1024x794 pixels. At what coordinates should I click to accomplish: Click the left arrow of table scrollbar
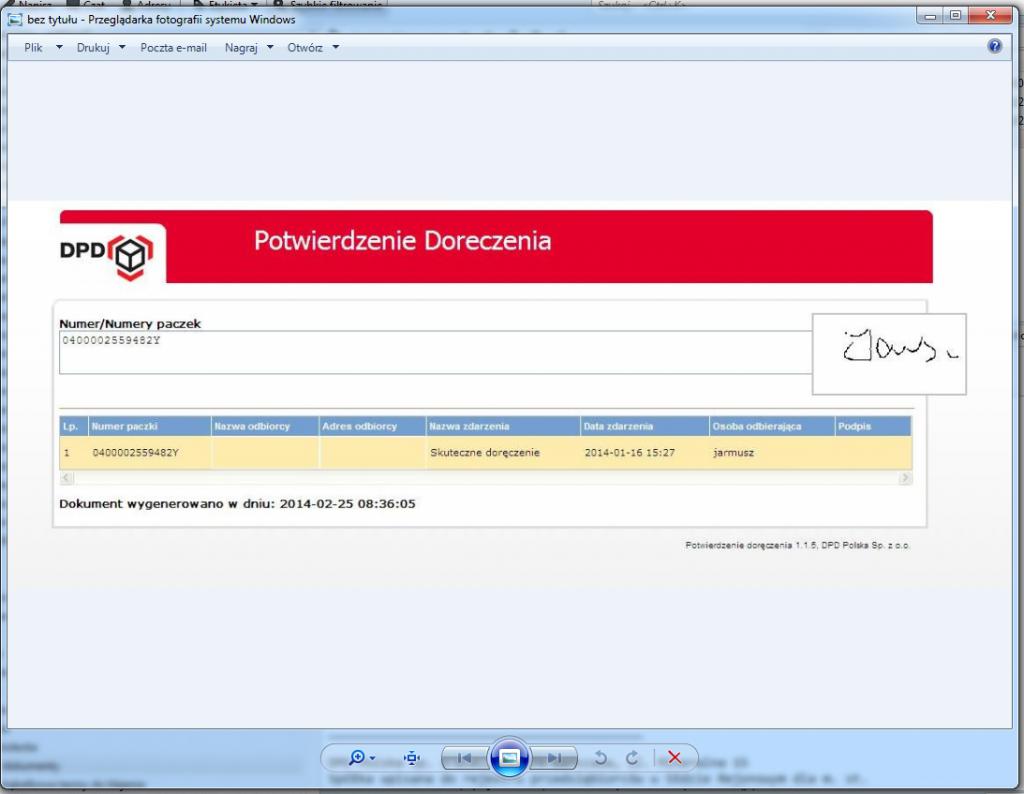tap(66, 478)
